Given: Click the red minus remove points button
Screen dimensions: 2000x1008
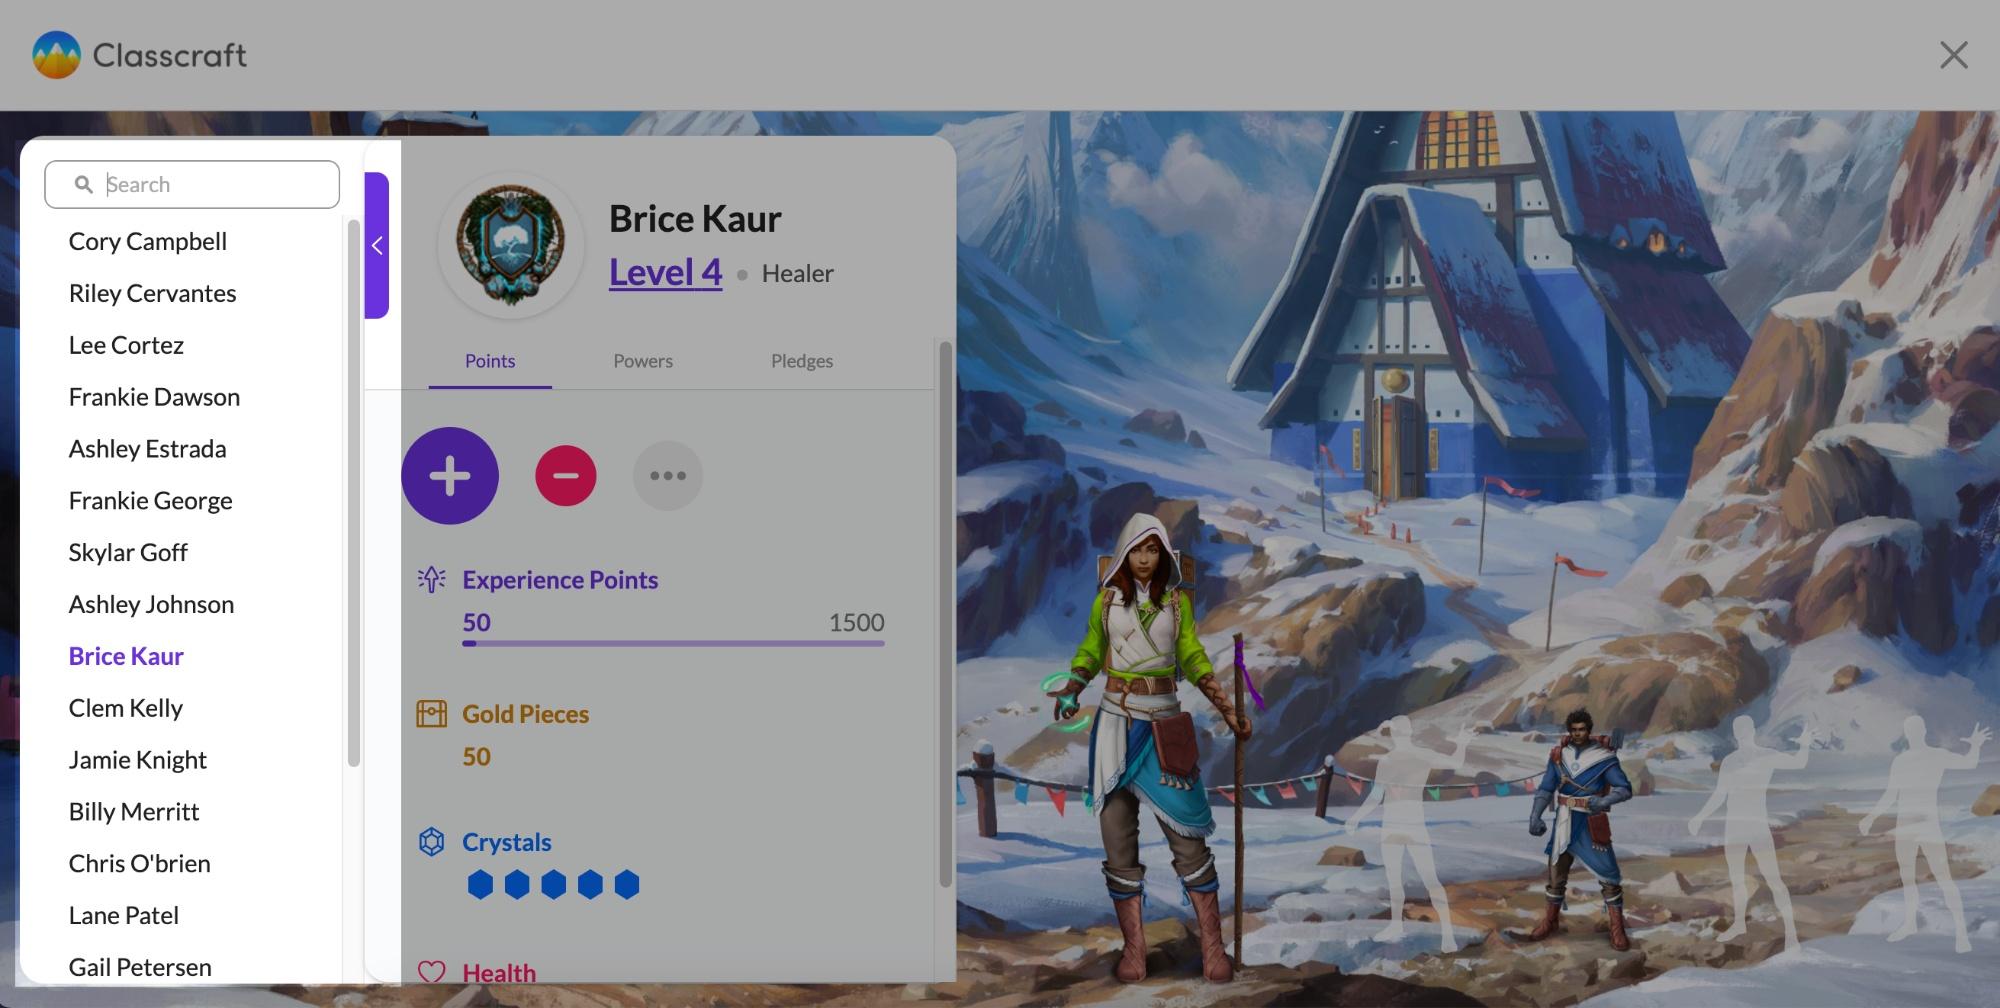Looking at the screenshot, I should [x=566, y=476].
